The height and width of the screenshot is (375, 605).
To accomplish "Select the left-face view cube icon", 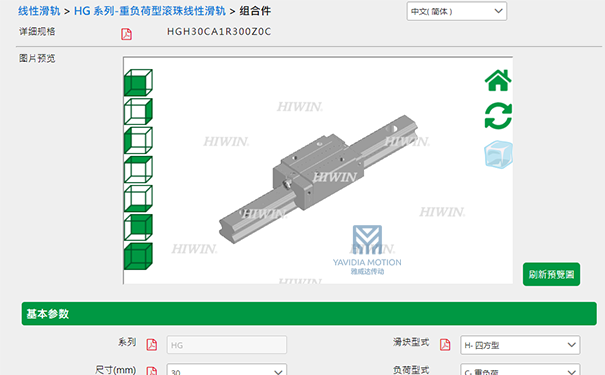I will coord(138,140).
